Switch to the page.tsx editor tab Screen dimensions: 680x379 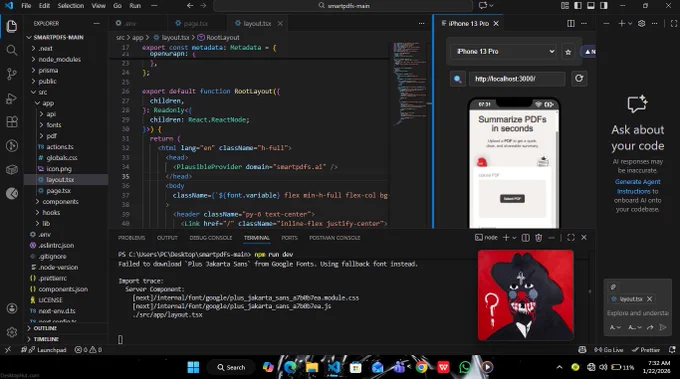[x=196, y=23]
